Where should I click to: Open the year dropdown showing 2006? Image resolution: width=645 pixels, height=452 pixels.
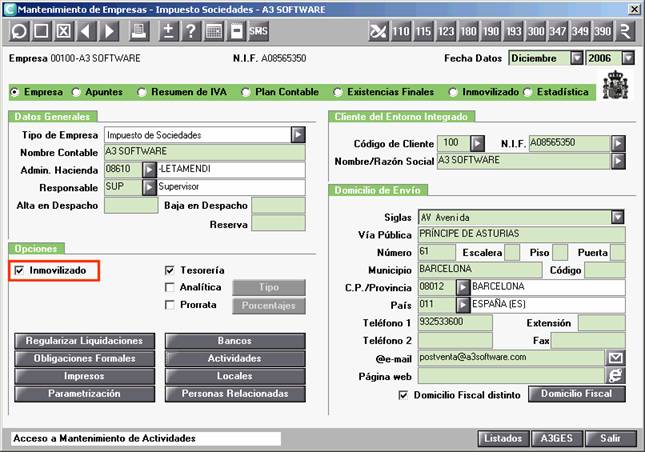point(628,58)
